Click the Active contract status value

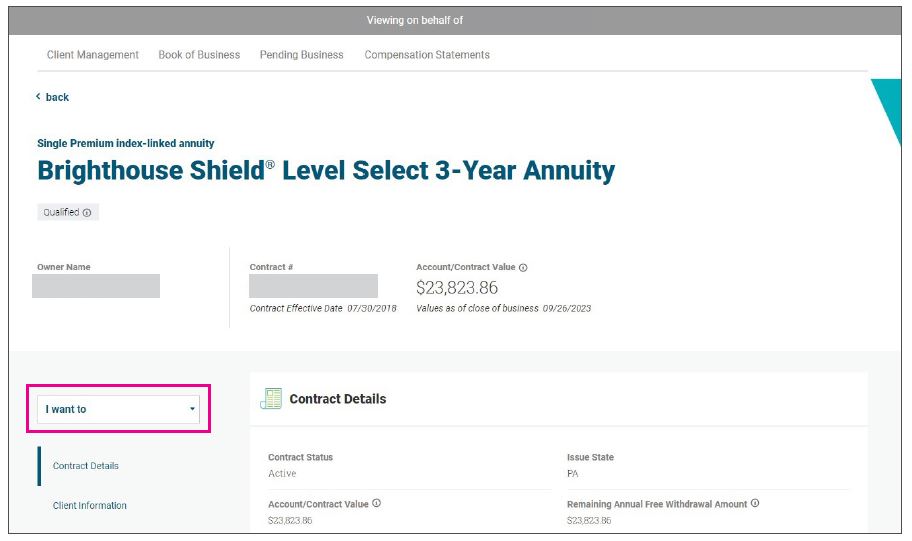[282, 474]
